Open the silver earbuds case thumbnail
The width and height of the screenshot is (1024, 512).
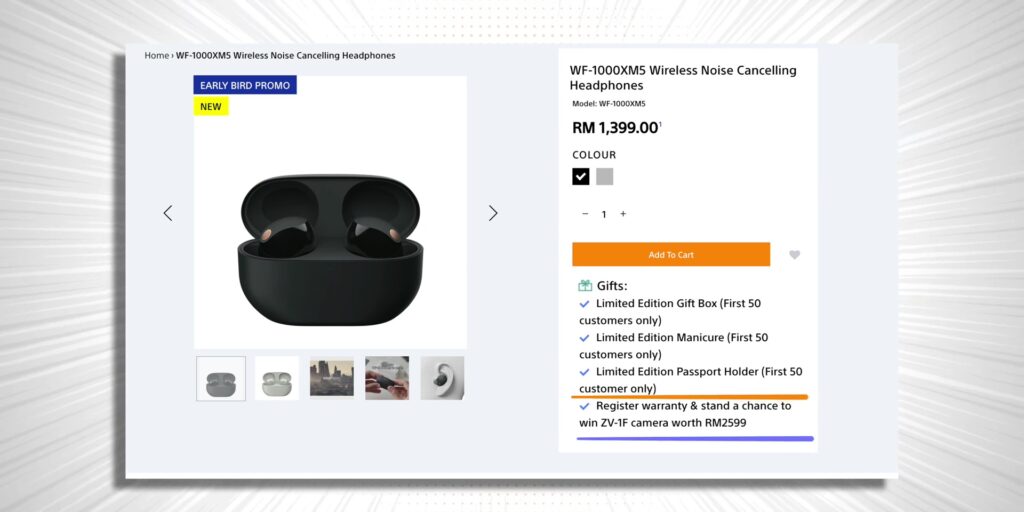point(277,378)
